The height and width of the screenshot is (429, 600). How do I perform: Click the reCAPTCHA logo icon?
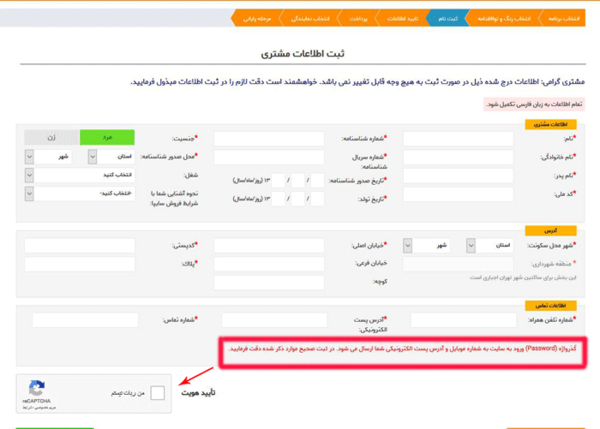coord(37,388)
